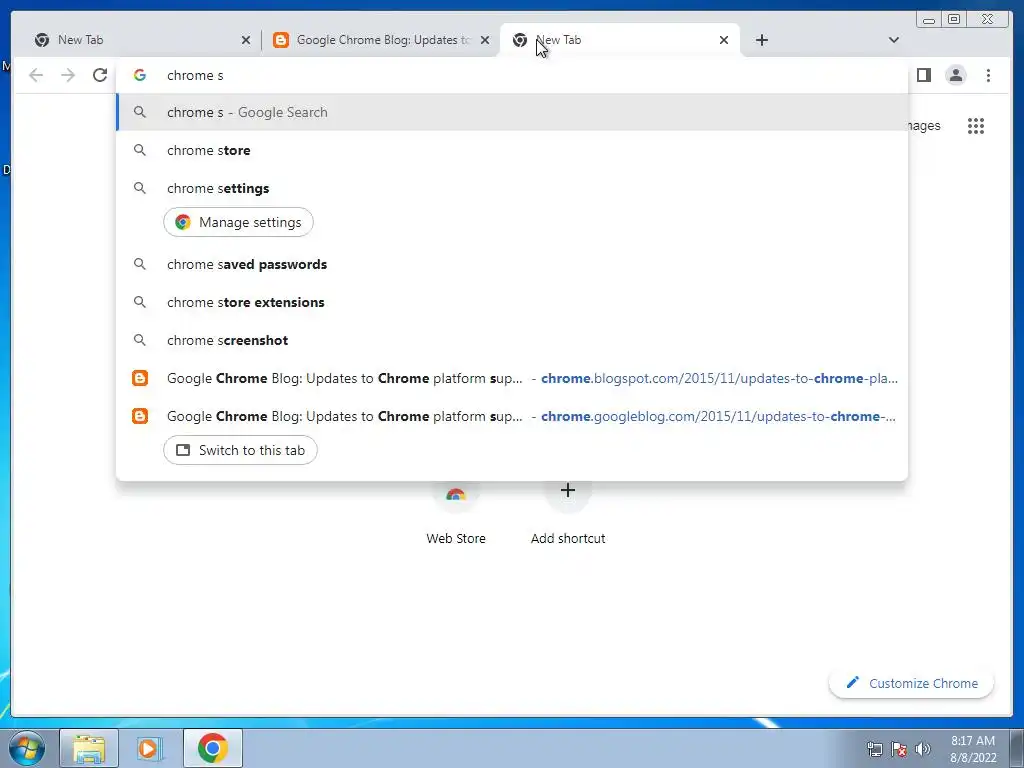Choose the 'chrome settings' suggestion

(512, 188)
